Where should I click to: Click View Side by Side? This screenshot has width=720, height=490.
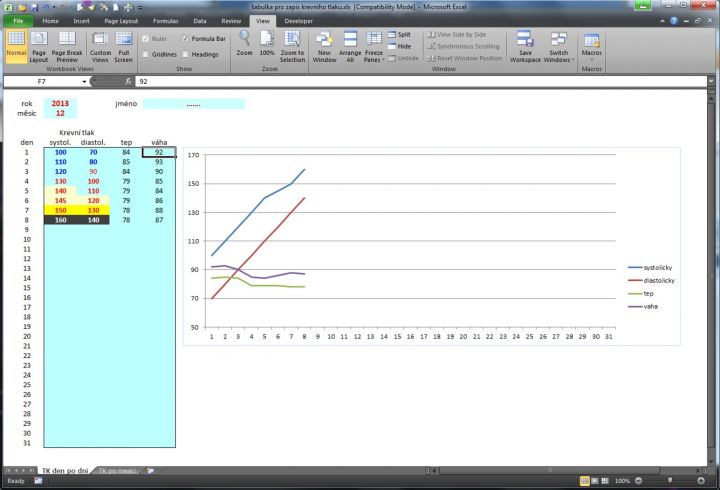pos(456,34)
